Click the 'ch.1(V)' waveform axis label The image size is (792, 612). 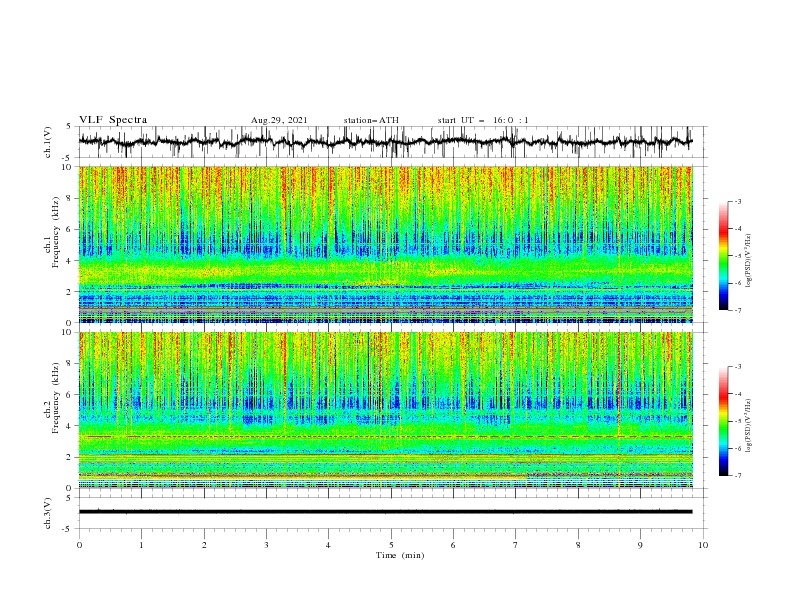(48, 142)
